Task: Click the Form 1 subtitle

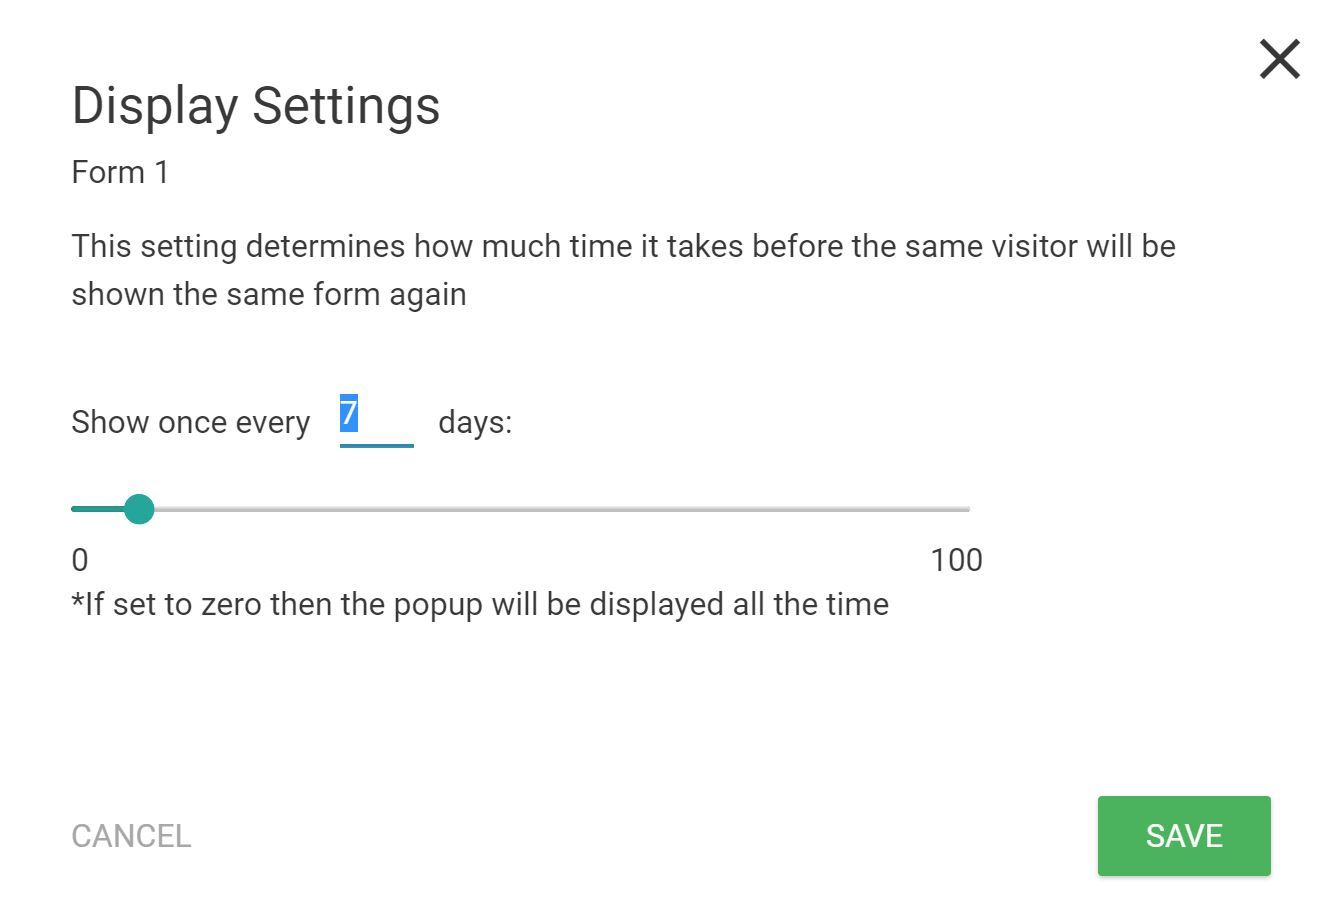Action: point(120,172)
